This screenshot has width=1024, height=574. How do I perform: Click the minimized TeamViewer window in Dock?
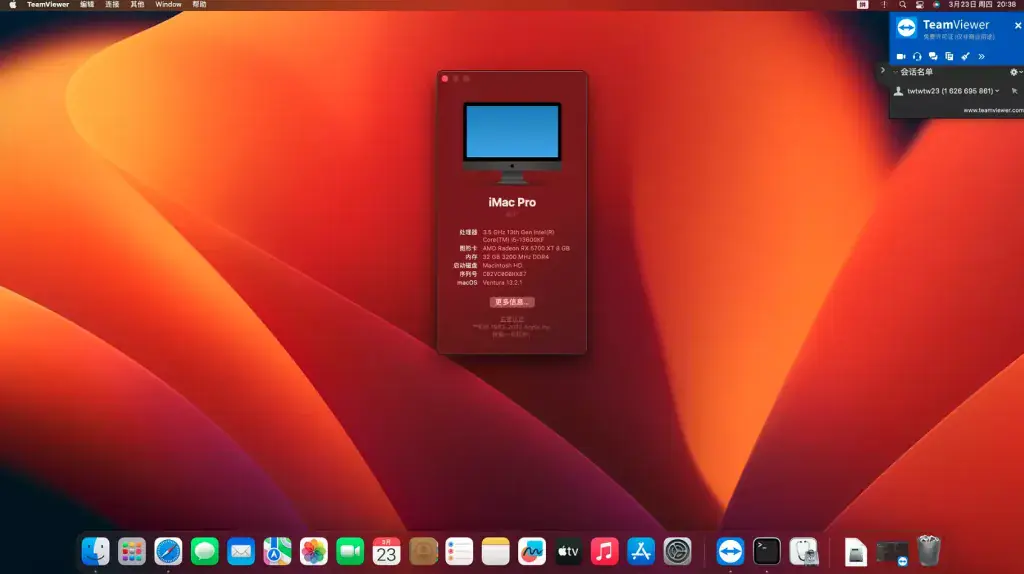892,552
